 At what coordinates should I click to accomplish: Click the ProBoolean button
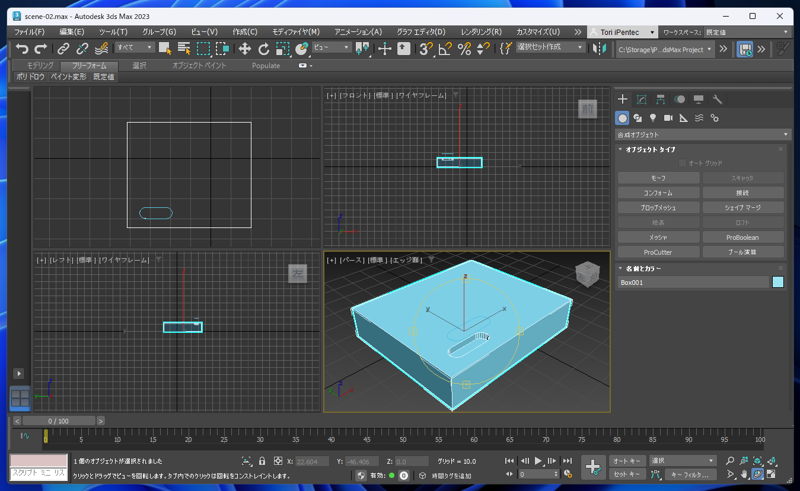tap(743, 237)
